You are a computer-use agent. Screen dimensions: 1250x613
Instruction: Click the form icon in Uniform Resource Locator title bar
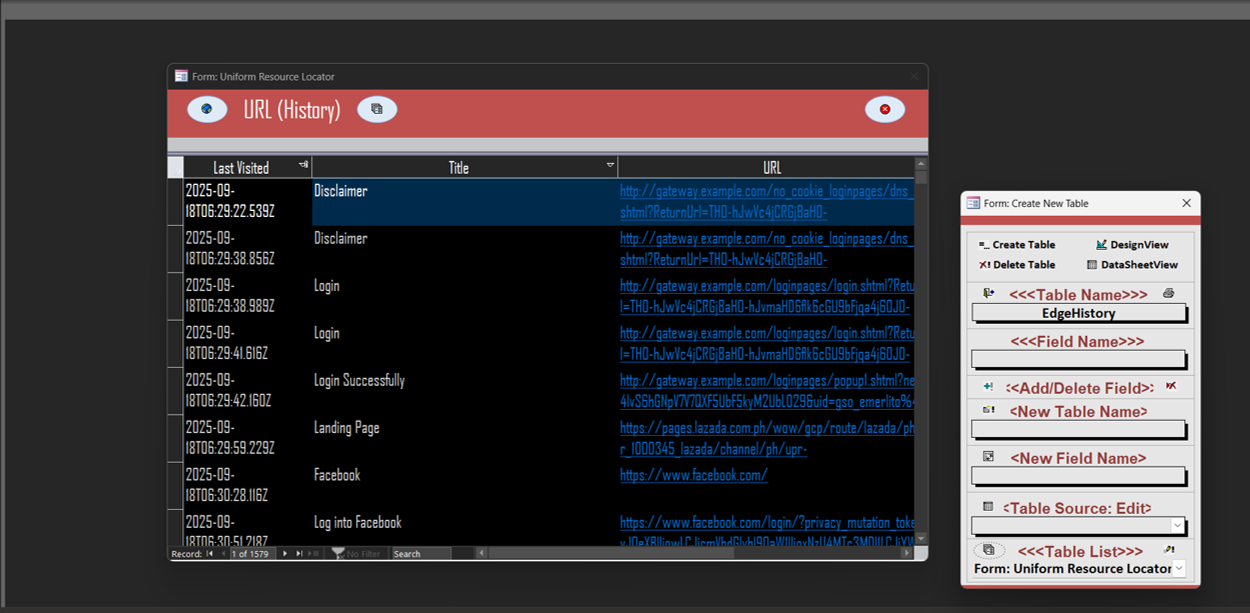coord(181,76)
